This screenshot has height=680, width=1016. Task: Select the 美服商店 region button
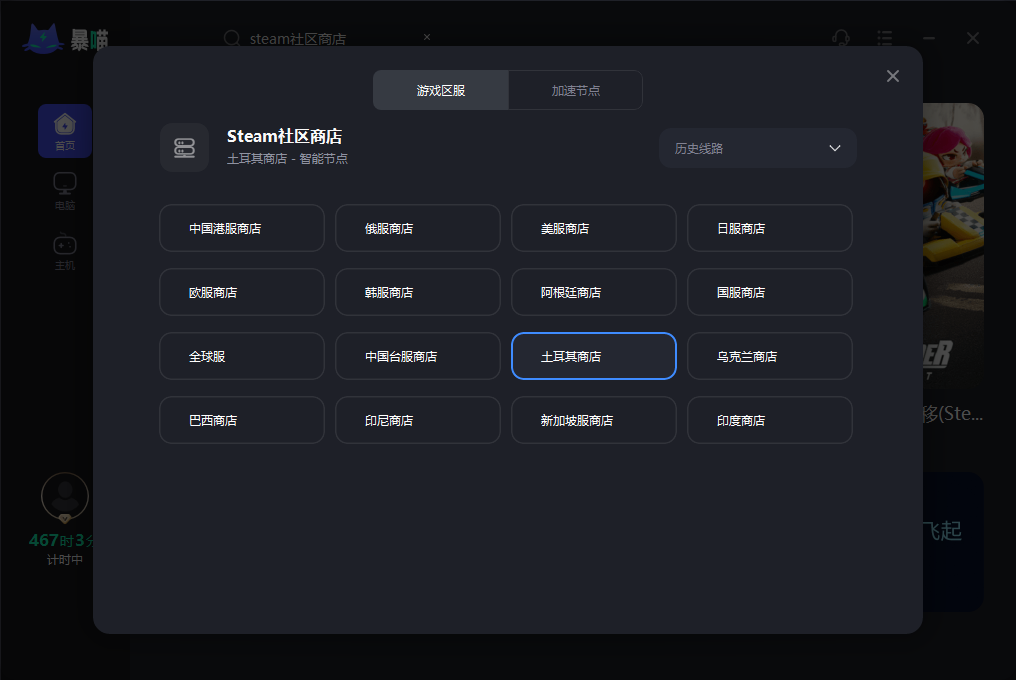(594, 228)
